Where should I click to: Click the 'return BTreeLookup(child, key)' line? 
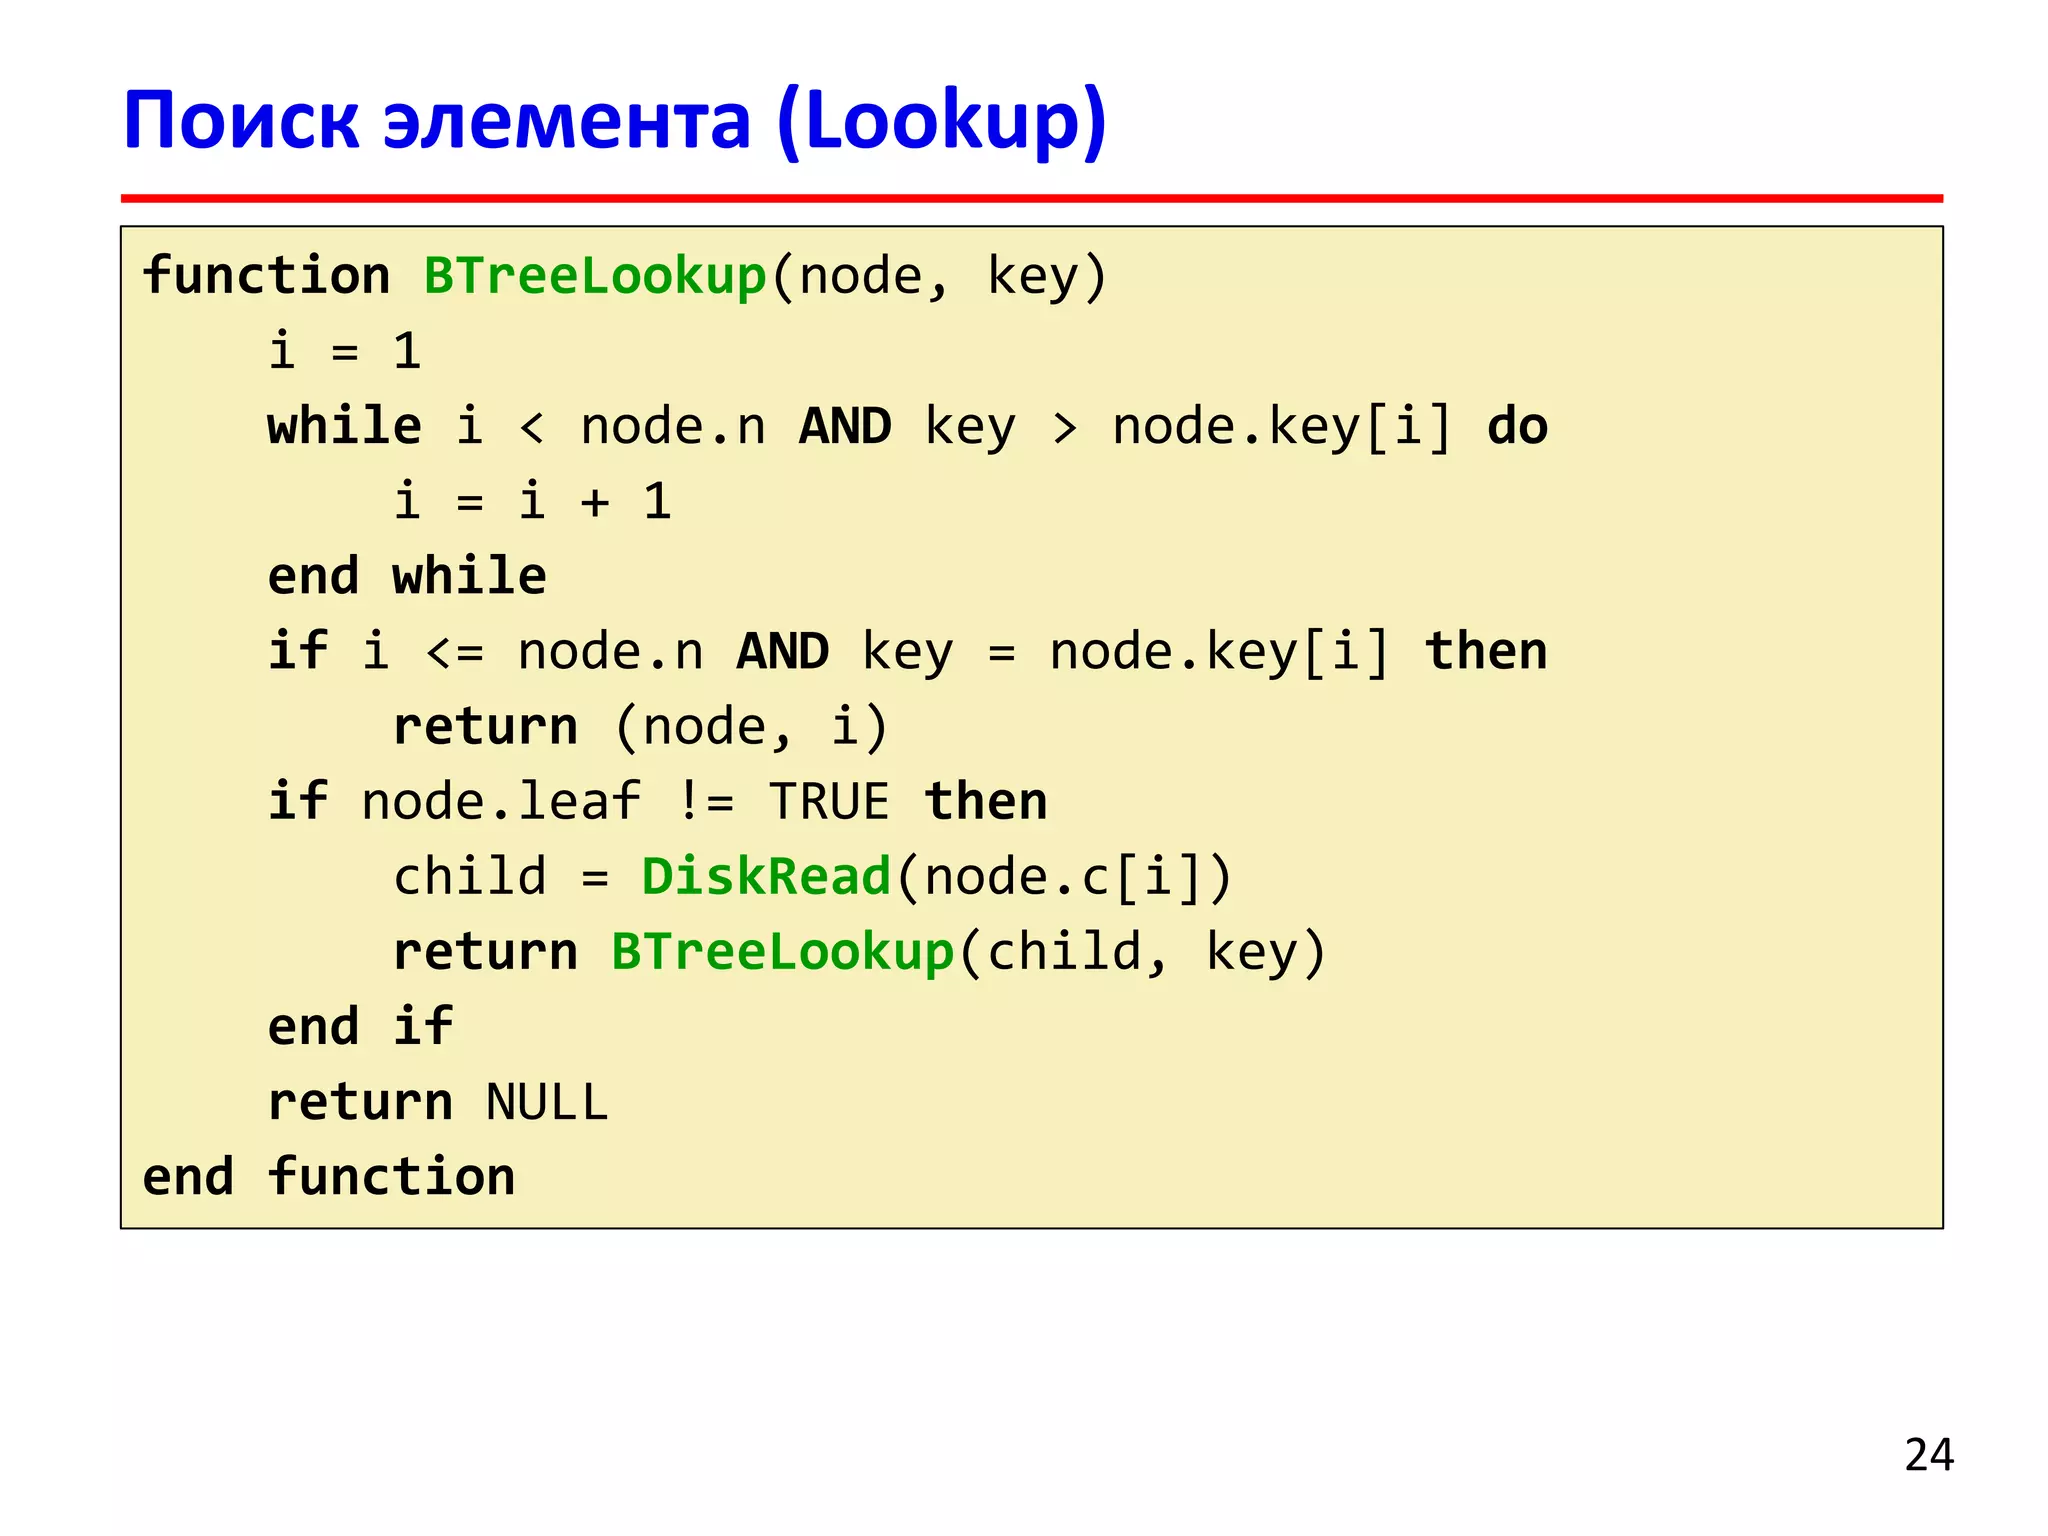tap(860, 952)
